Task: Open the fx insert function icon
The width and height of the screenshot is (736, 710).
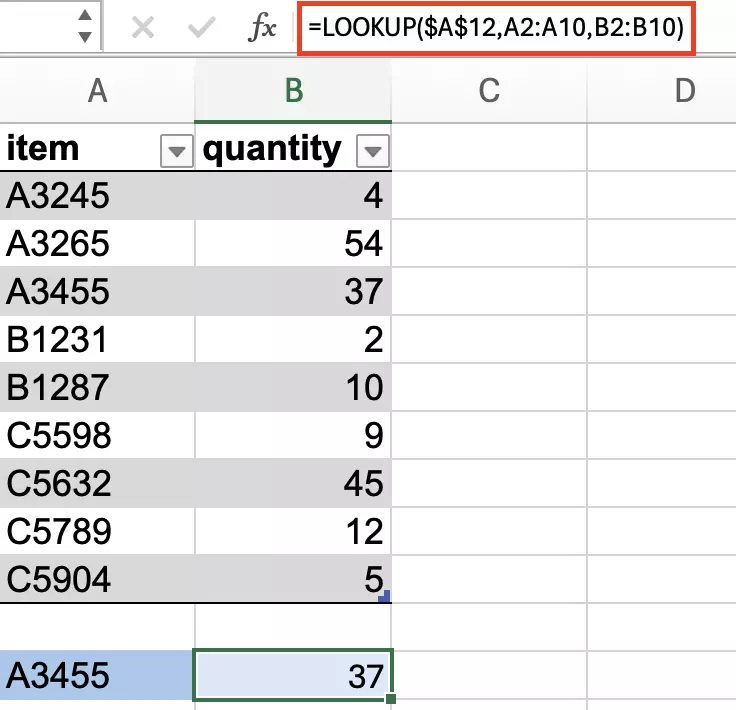Action: (262, 28)
